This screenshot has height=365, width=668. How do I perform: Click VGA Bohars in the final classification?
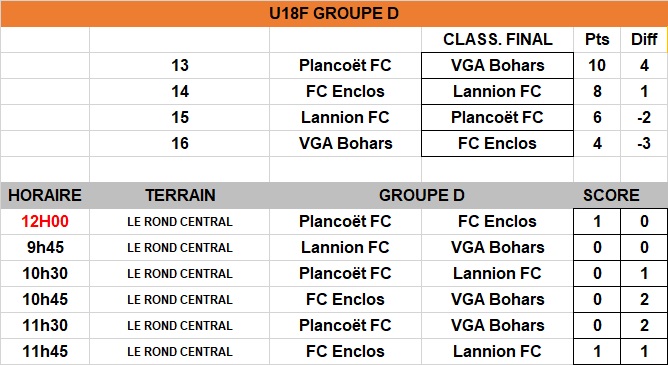pyautogui.click(x=497, y=66)
